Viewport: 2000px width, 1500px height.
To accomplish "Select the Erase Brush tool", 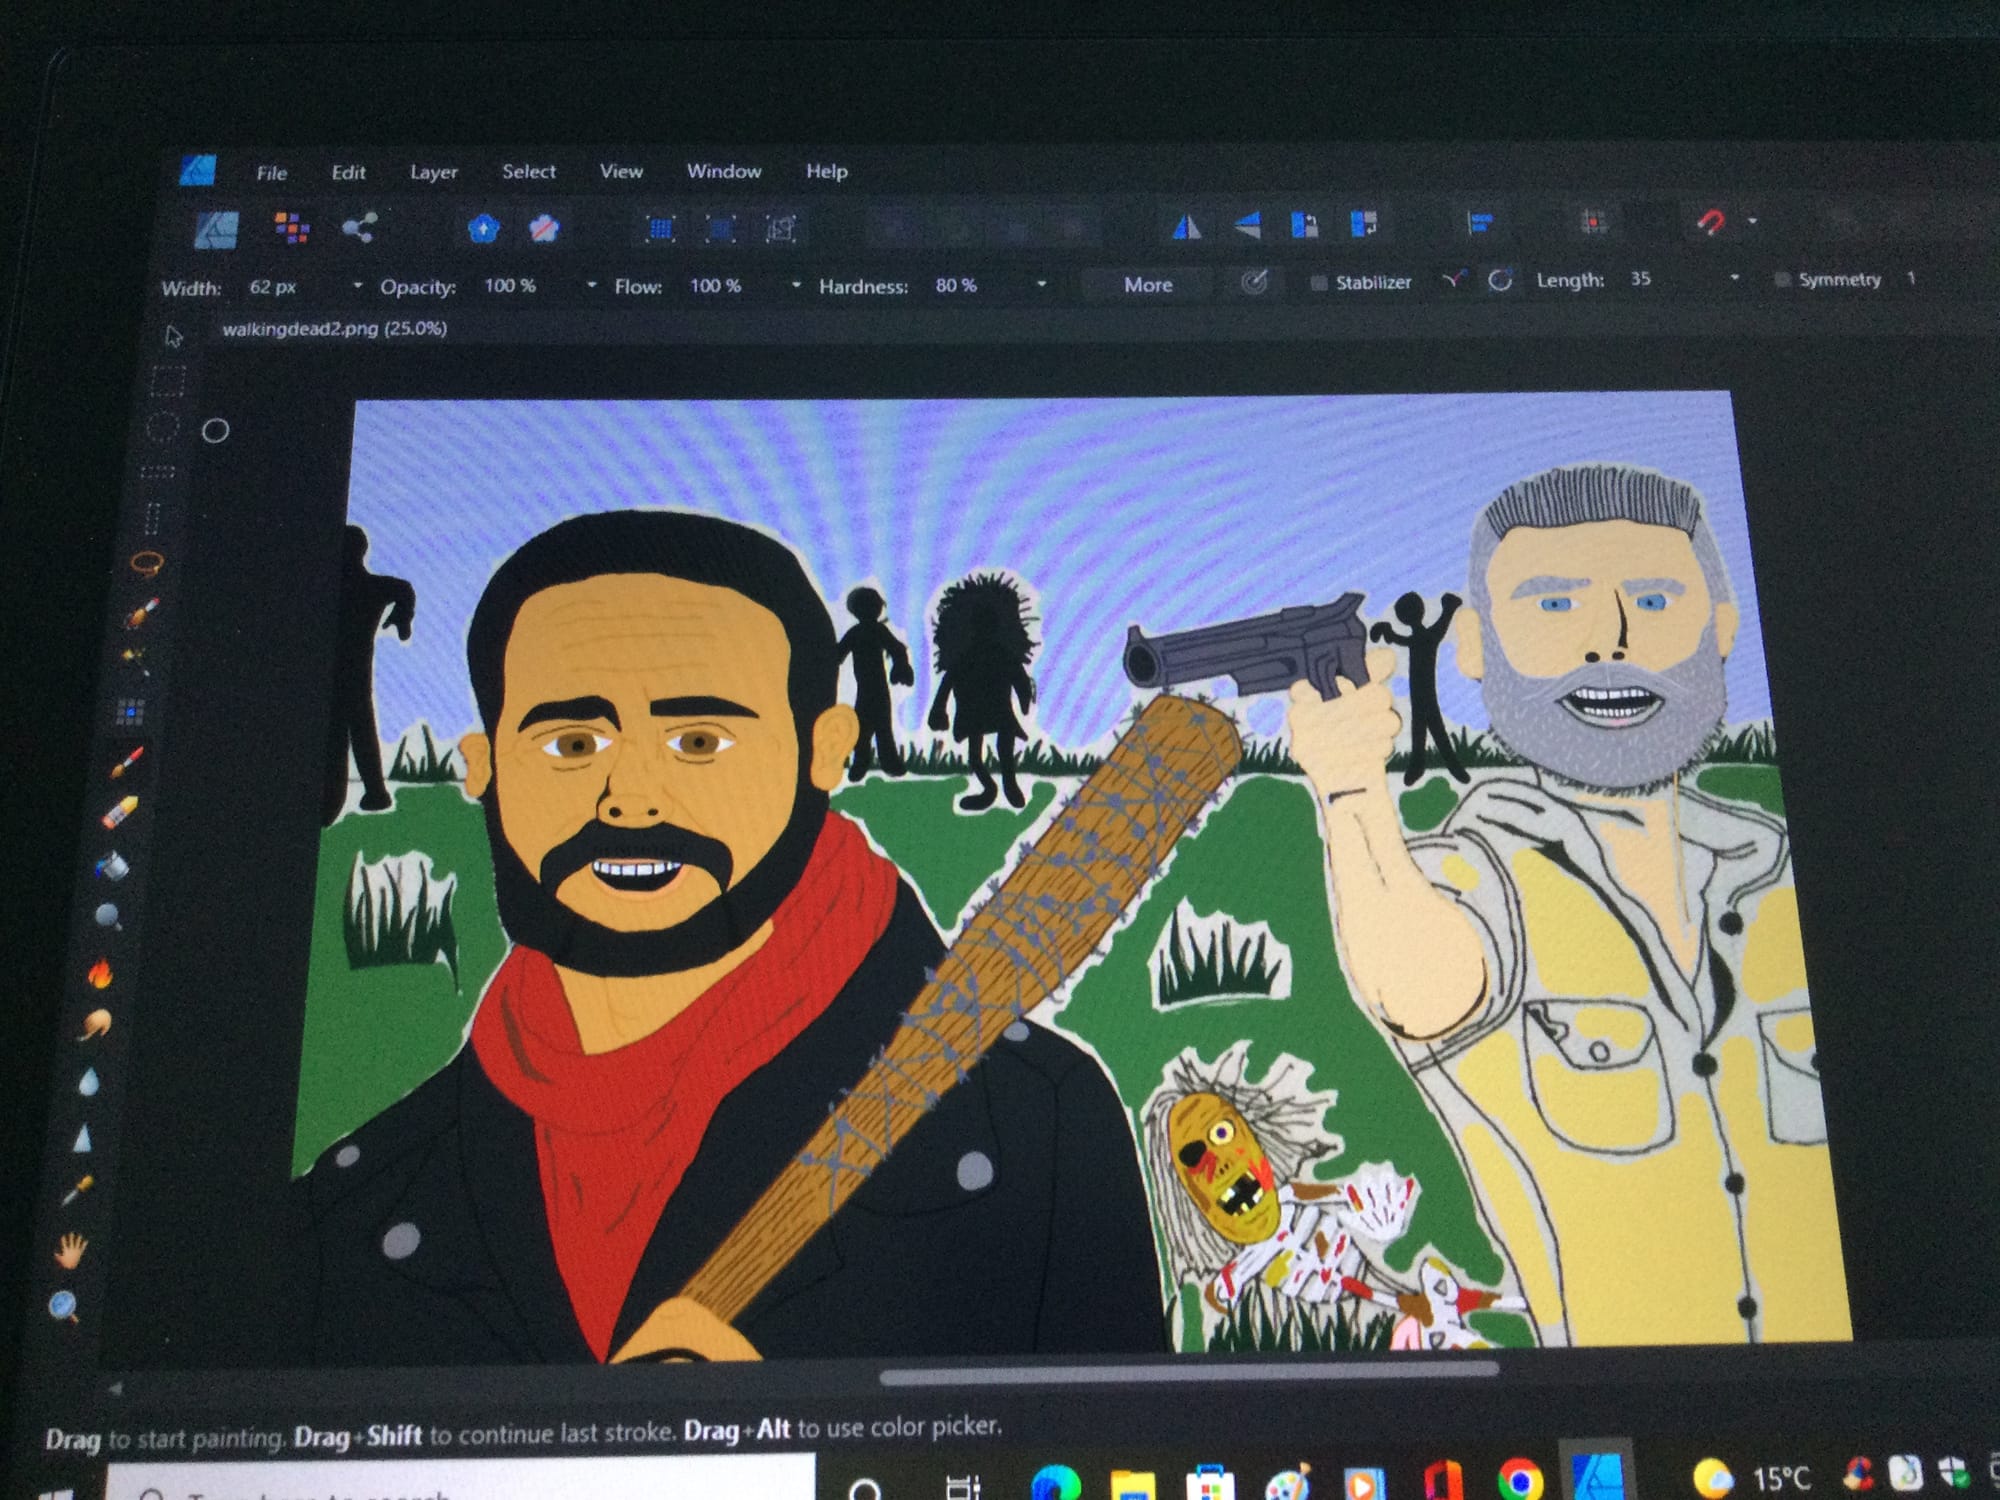I will pyautogui.click(x=120, y=813).
